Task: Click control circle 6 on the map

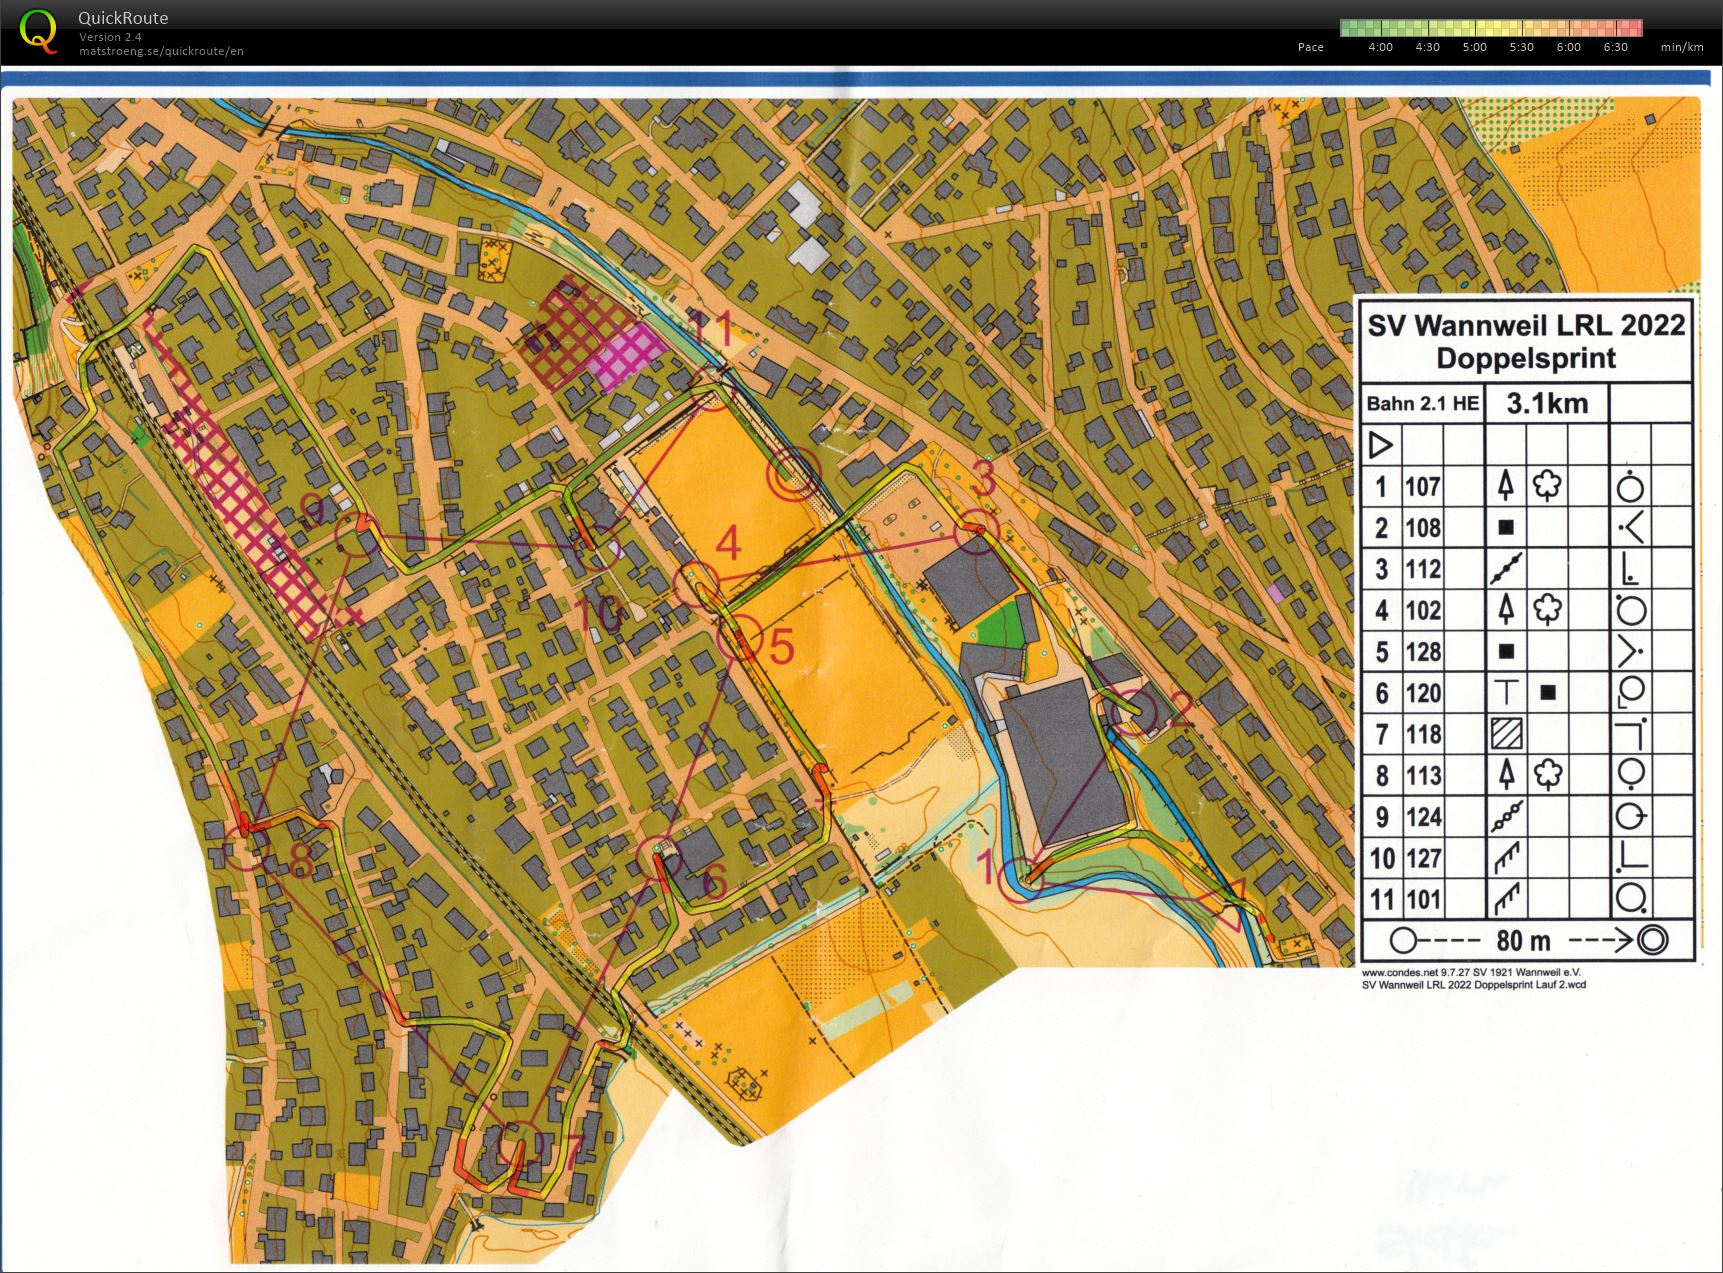Action: point(660,858)
